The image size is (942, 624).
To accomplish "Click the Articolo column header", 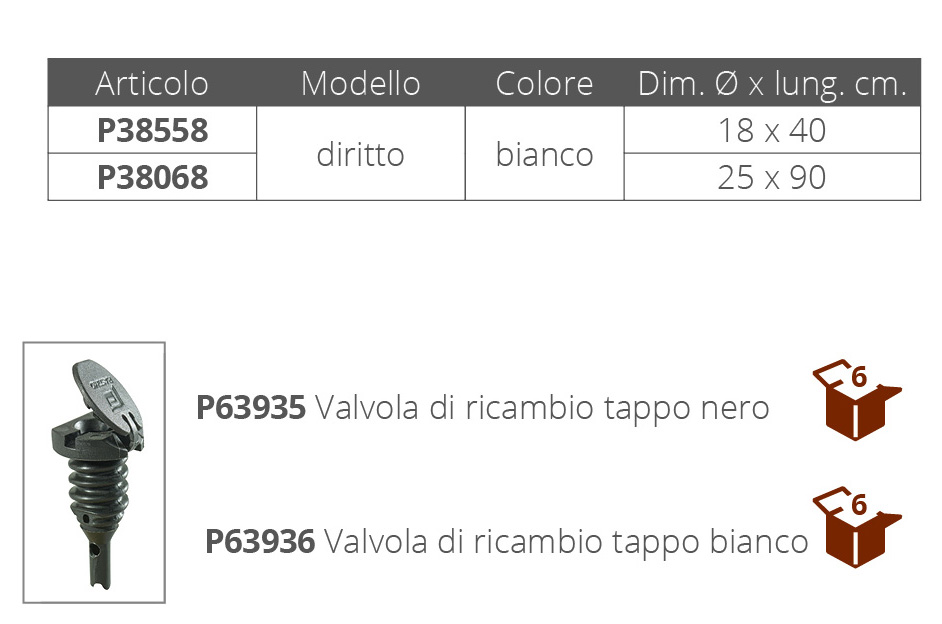I will coord(152,83).
